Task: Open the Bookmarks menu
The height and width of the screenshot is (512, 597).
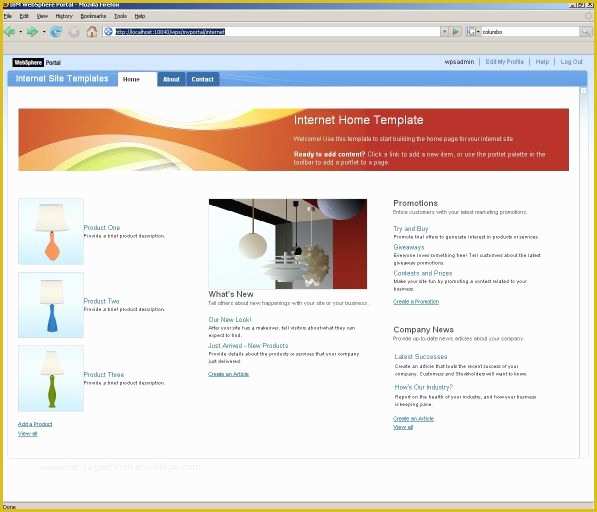Action: tap(93, 16)
